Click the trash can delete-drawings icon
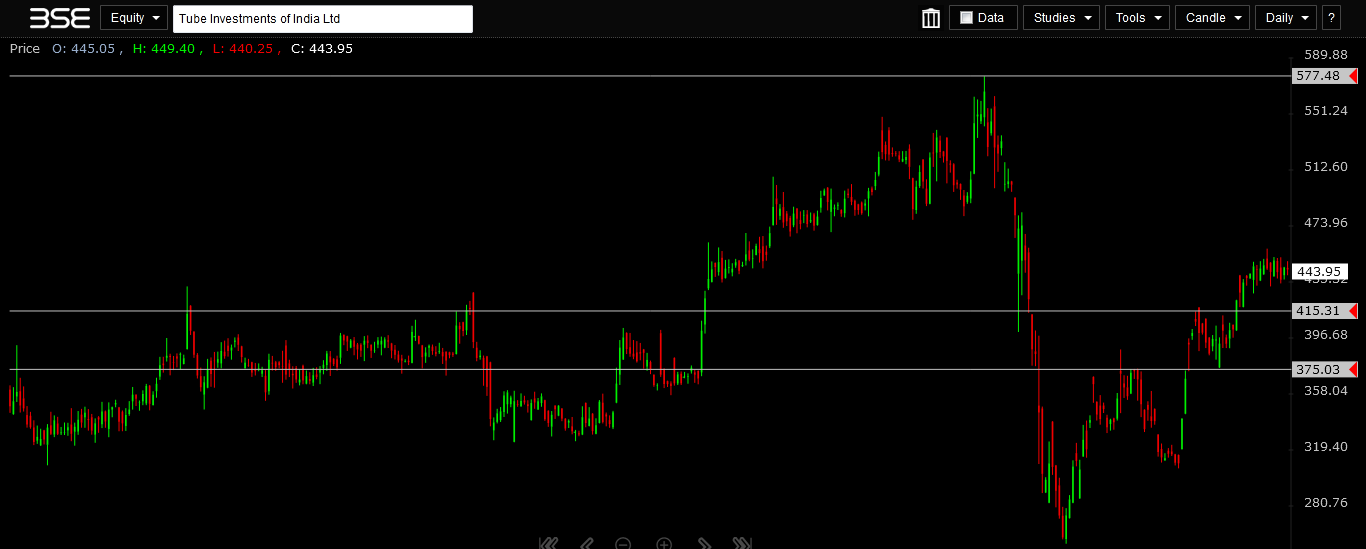 [x=931, y=18]
